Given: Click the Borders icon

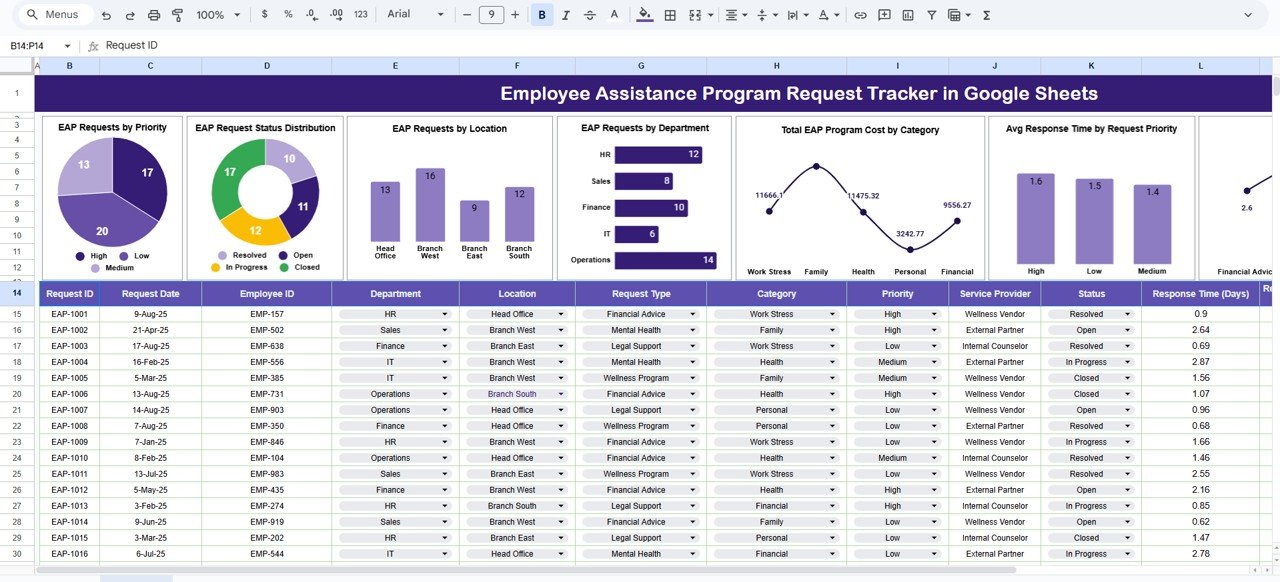Looking at the screenshot, I should [x=670, y=15].
